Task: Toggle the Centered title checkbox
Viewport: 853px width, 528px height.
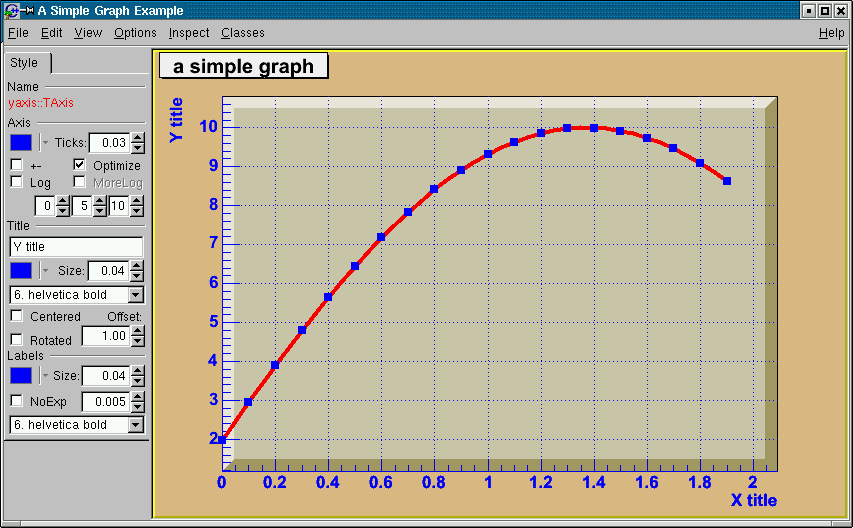Action: [16, 316]
